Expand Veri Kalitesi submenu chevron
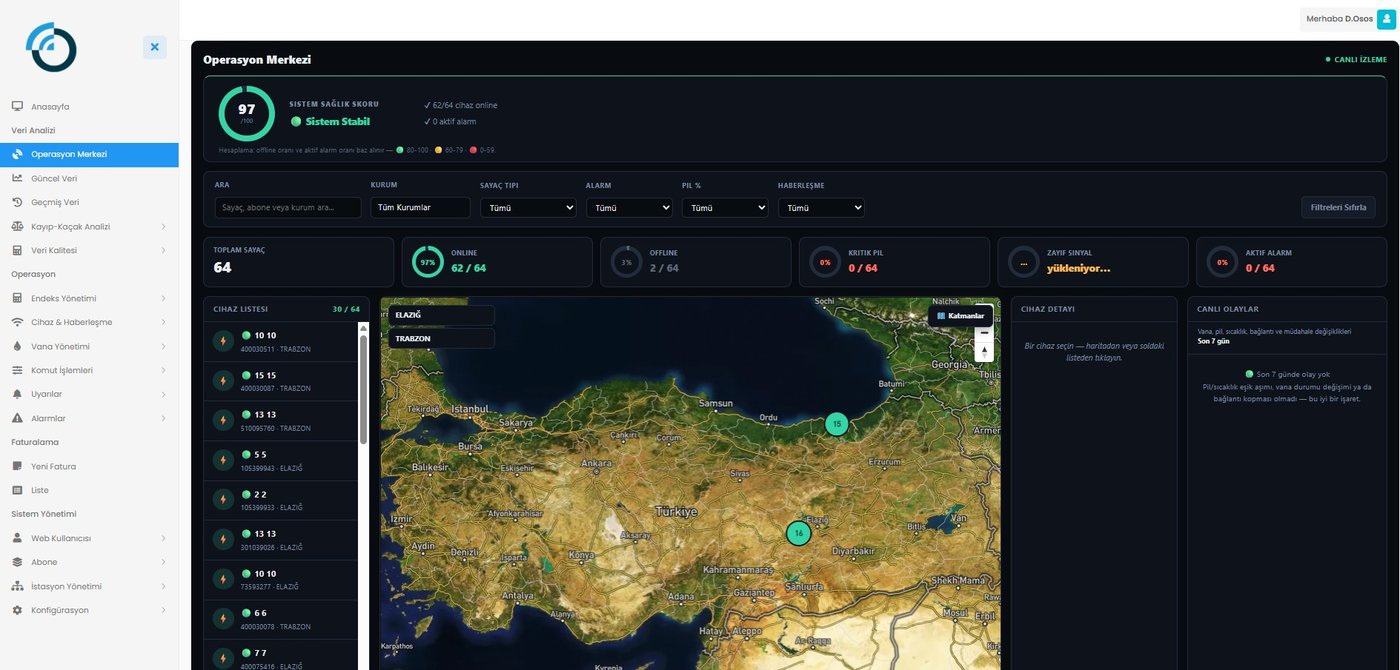Screen dimensions: 1400x670 163,250
